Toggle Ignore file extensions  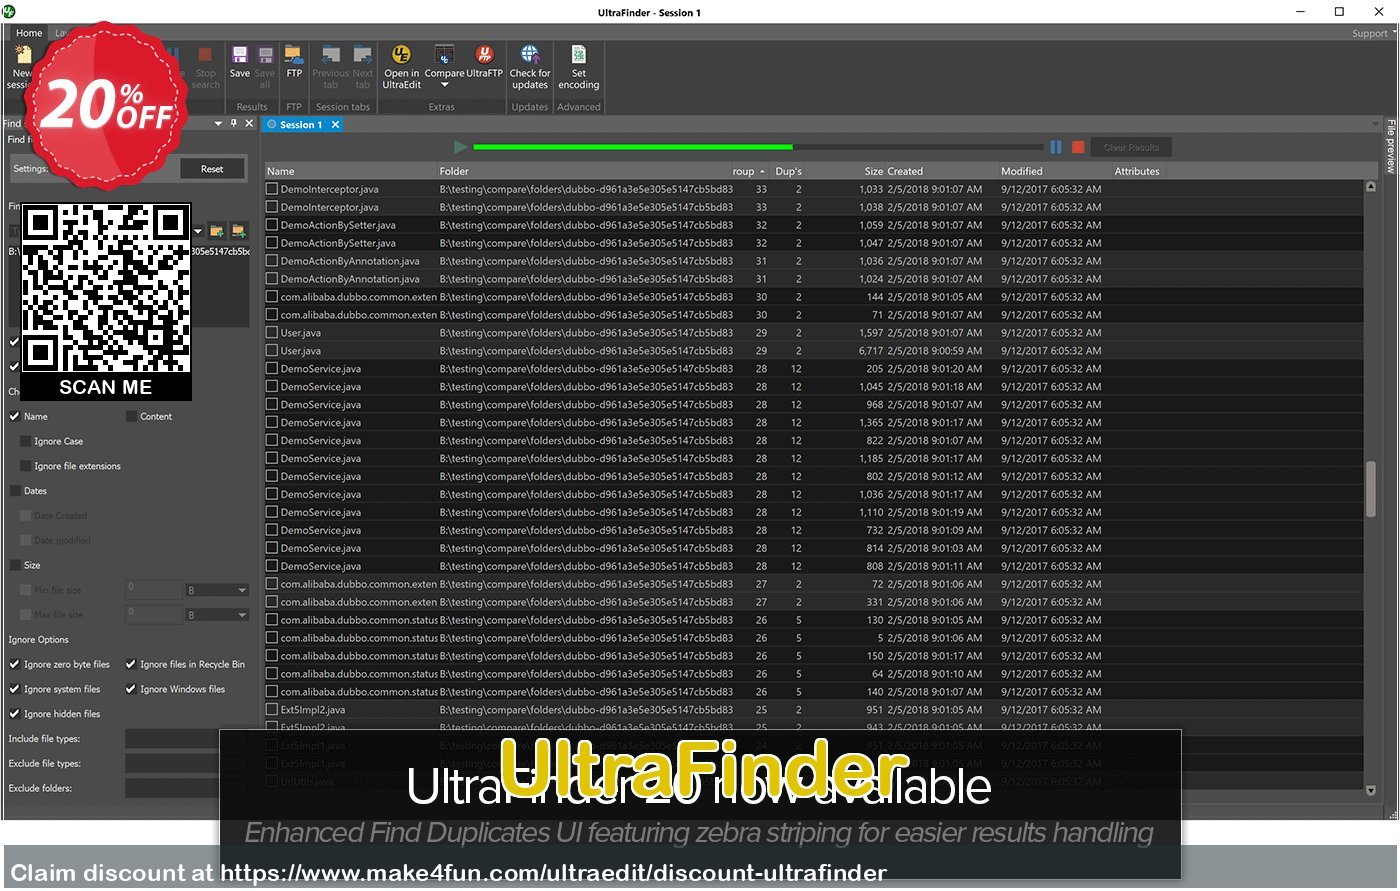pos(26,466)
